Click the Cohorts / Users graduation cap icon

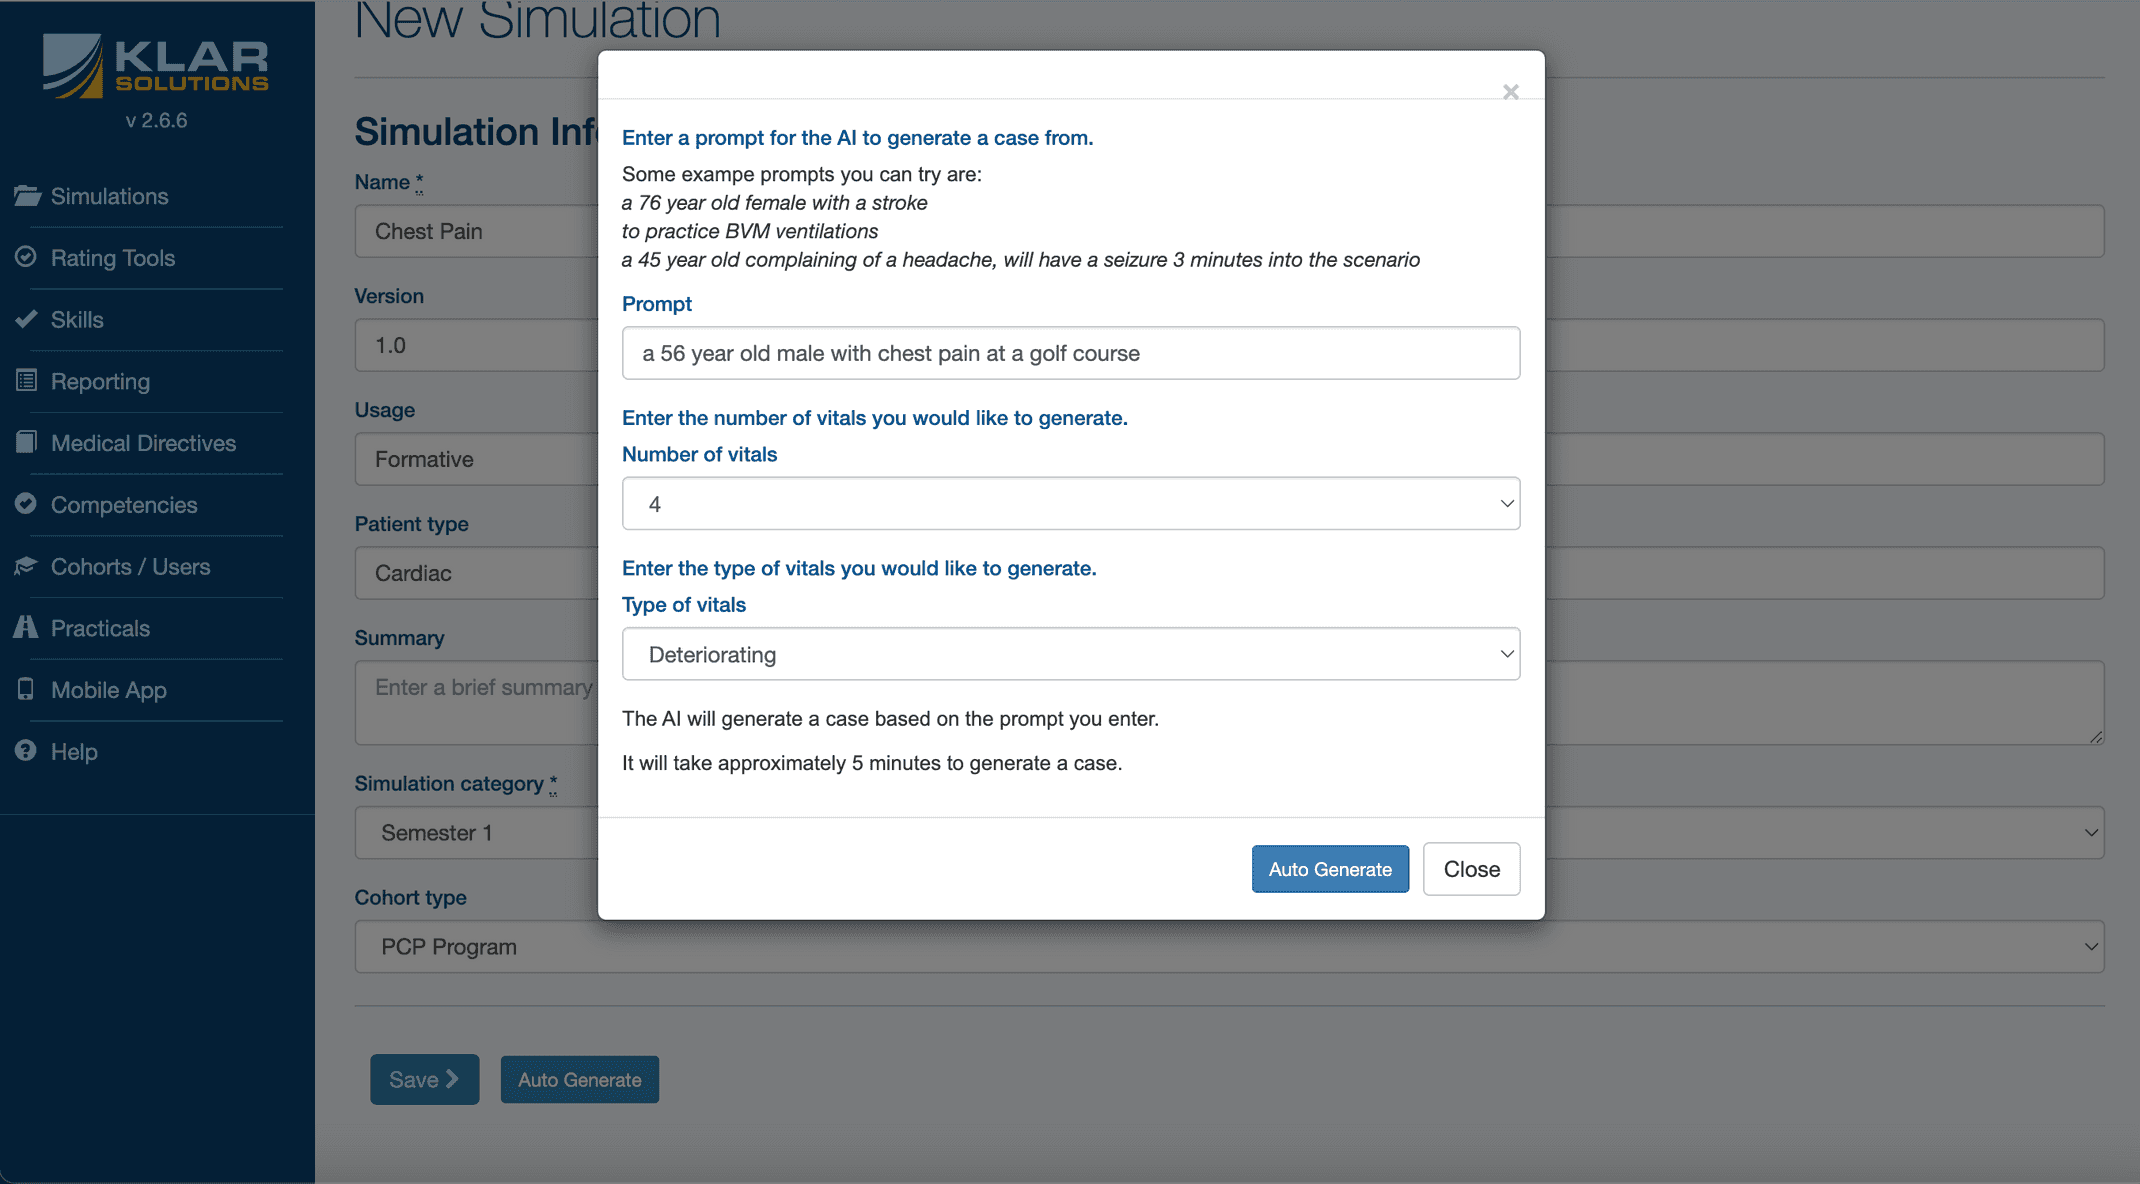(x=26, y=566)
